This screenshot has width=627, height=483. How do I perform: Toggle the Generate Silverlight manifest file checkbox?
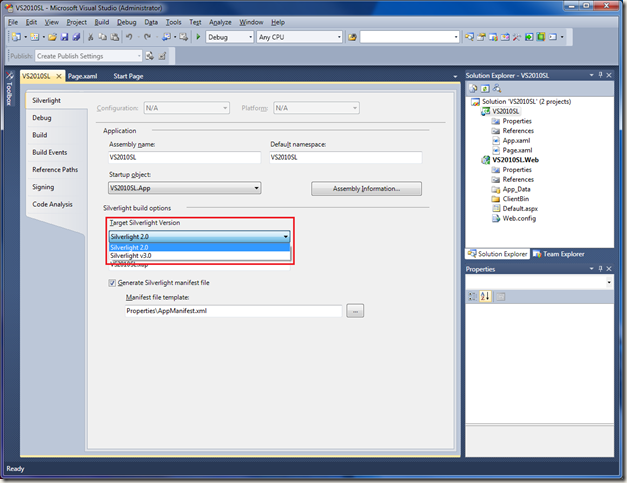pyautogui.click(x=112, y=283)
